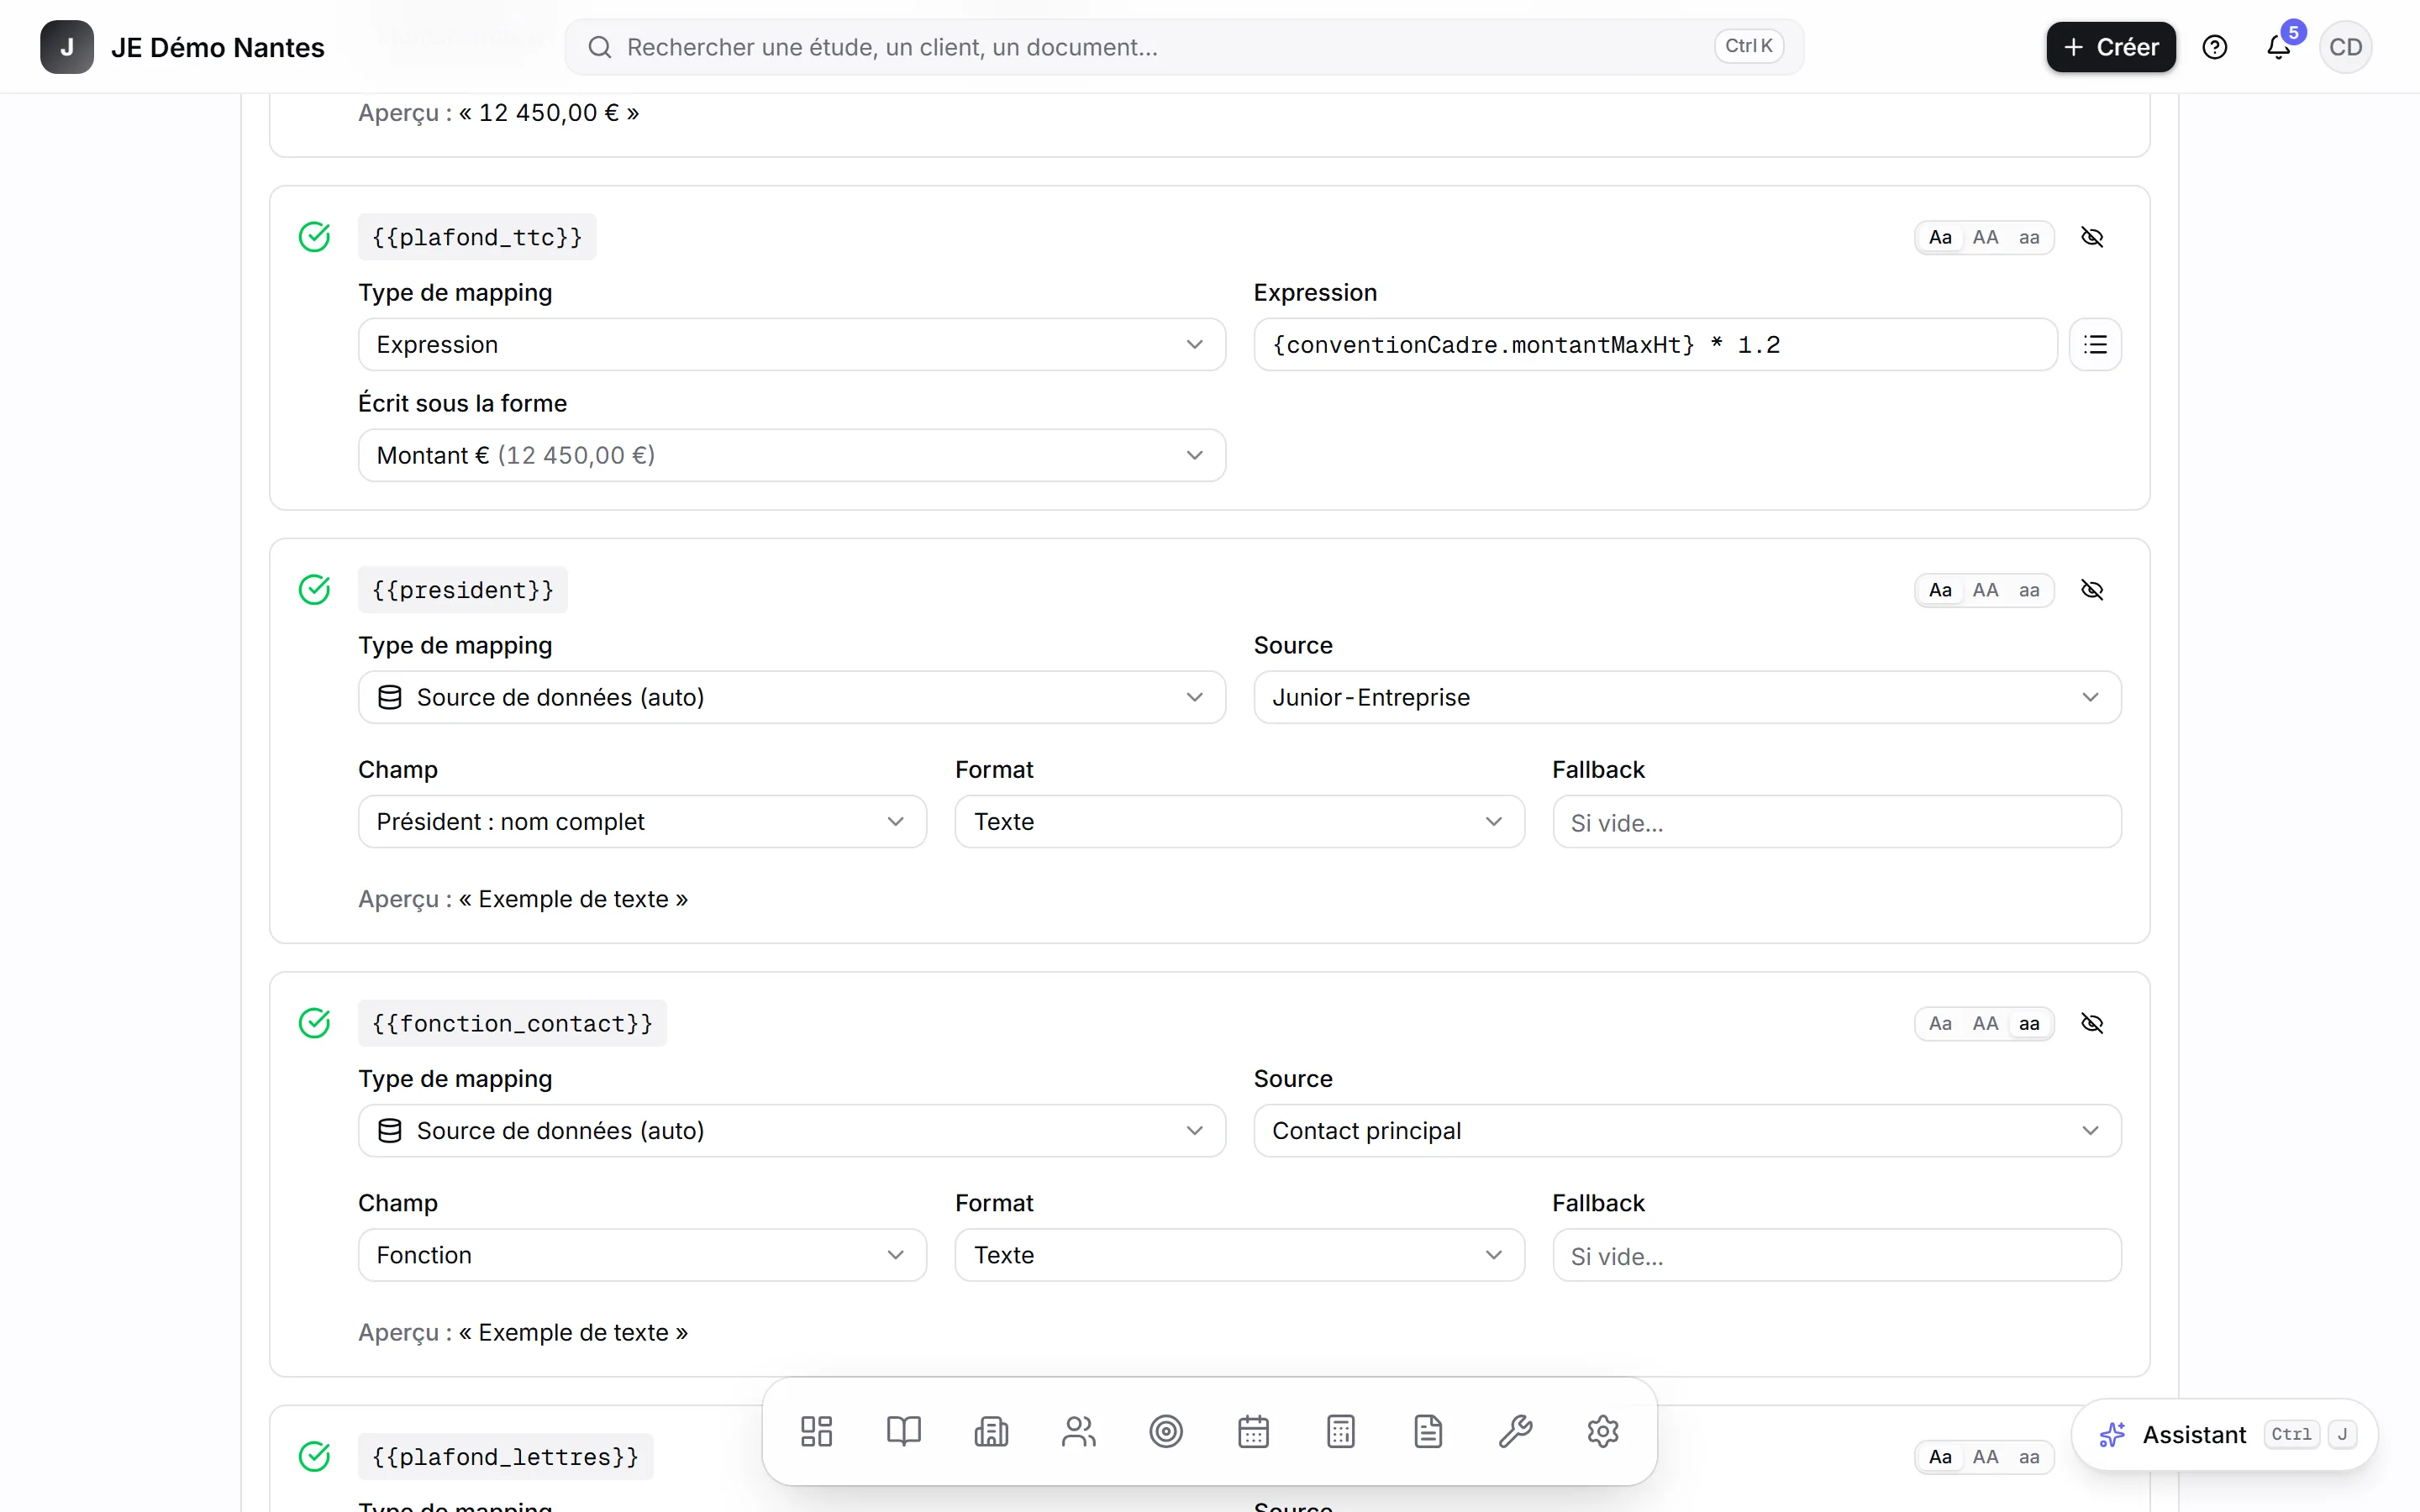Open Source dropdown showing Contact principal
Viewport: 2420px width, 1512px height.
pyautogui.click(x=1687, y=1130)
